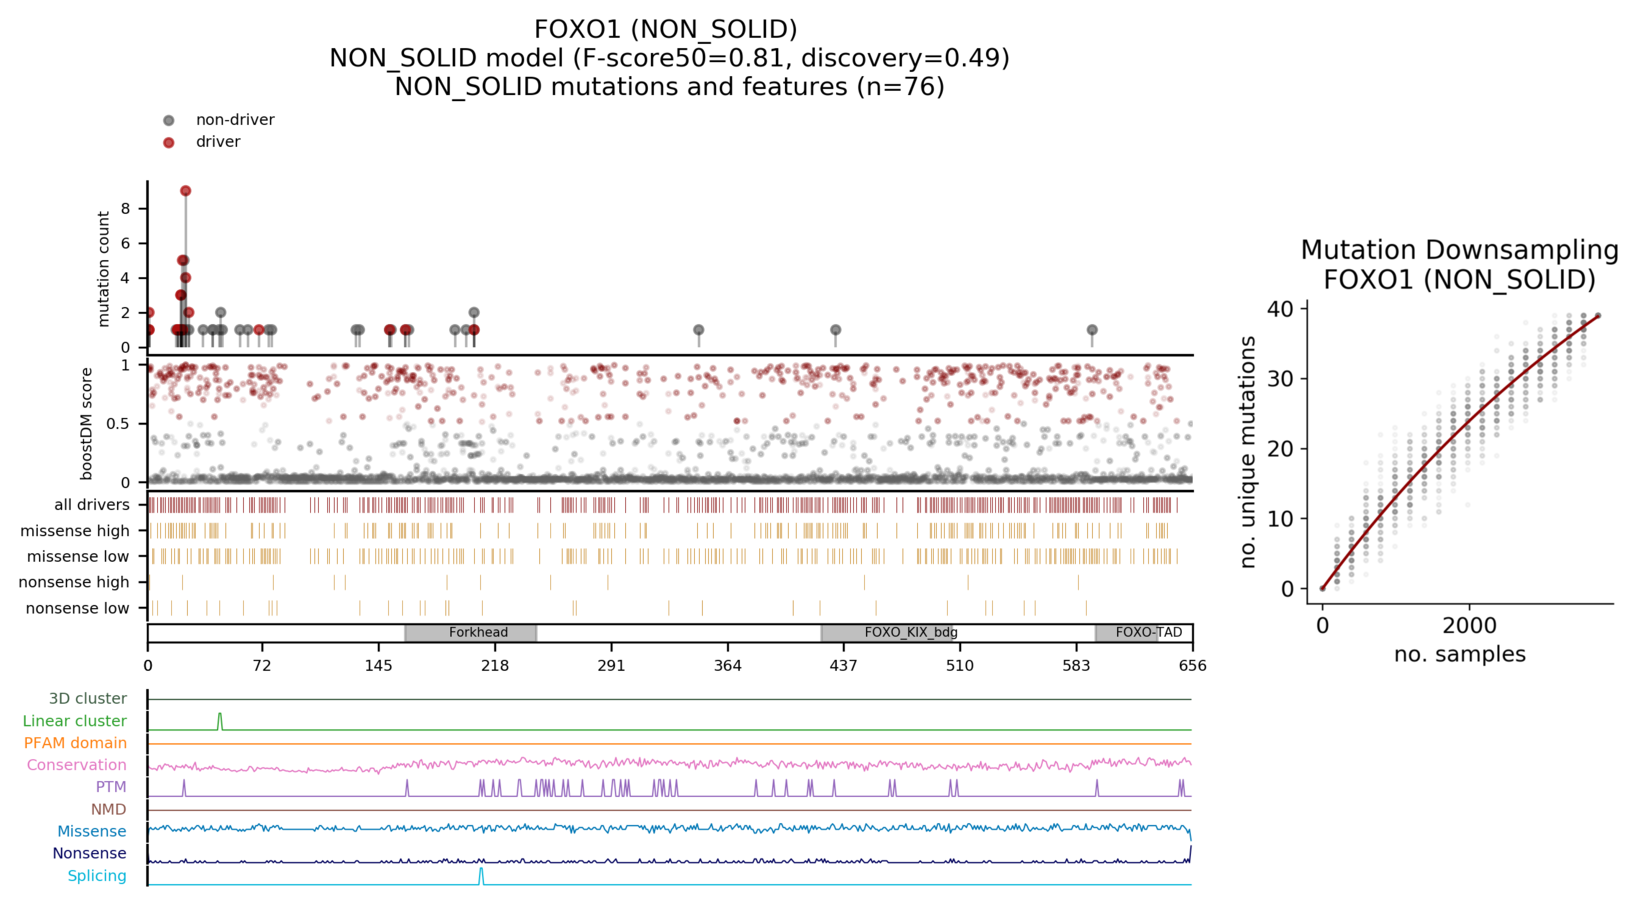Click the orange PFAM domain label
The height and width of the screenshot is (906, 1633).
tap(75, 743)
